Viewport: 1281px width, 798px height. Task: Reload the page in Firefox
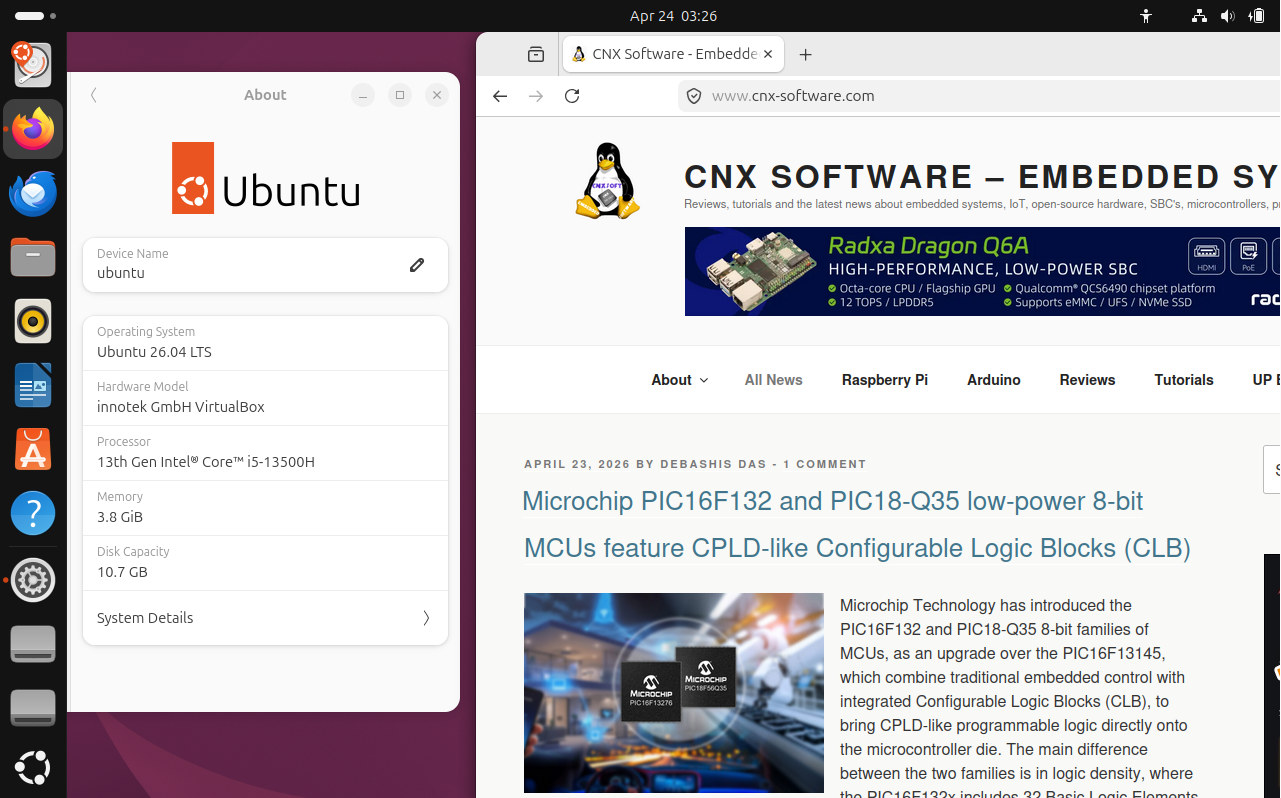tap(572, 96)
